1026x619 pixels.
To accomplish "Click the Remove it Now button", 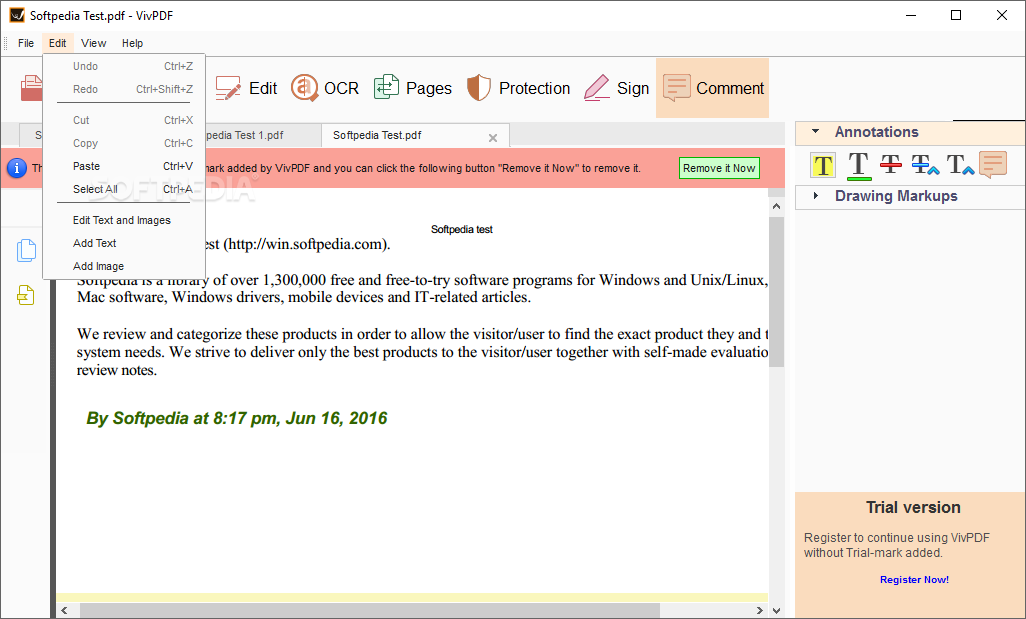I will coord(719,168).
